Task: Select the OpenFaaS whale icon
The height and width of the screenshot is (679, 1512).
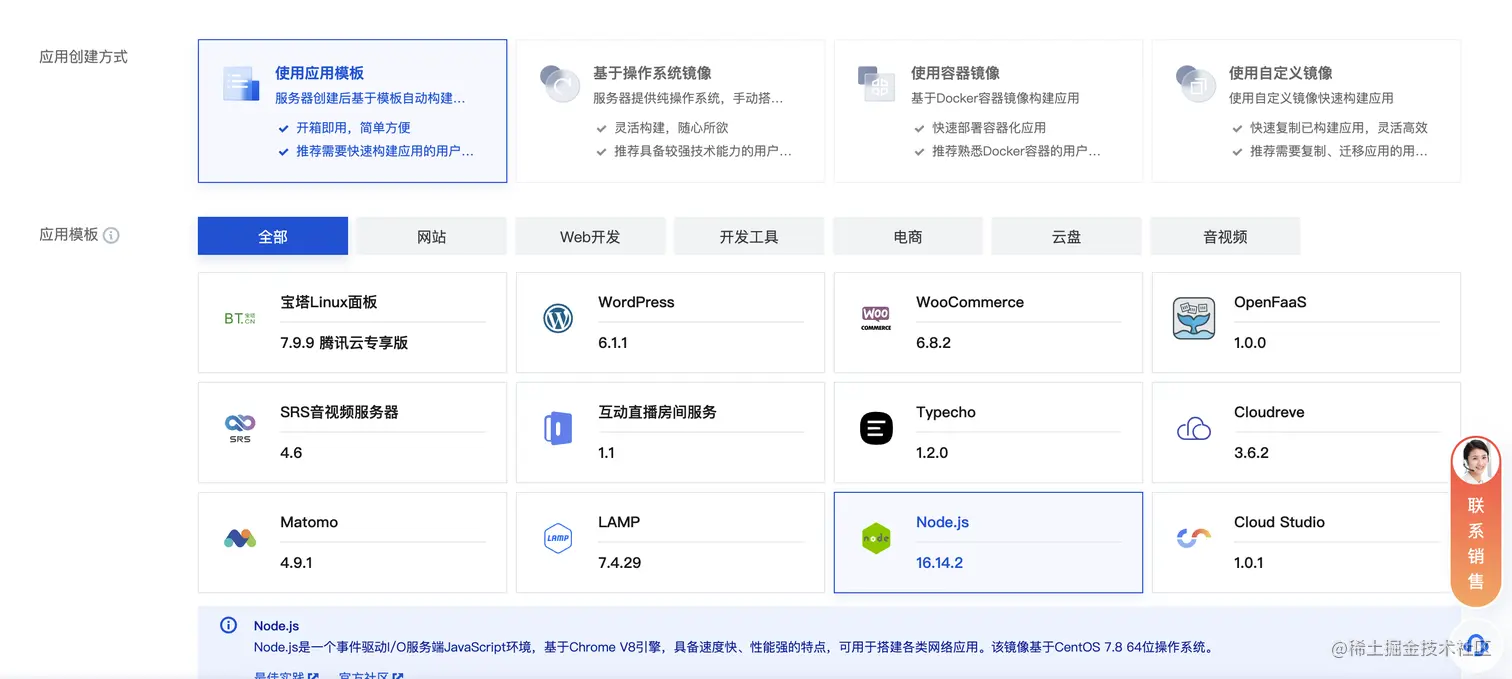Action: coord(1194,319)
